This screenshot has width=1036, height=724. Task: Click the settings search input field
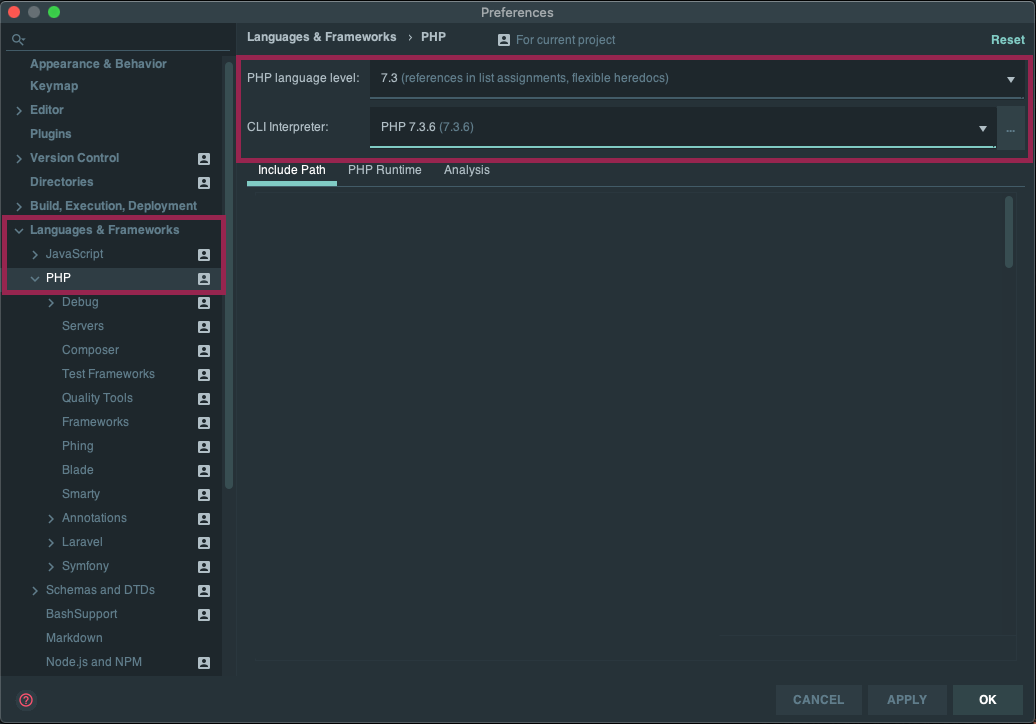coord(119,40)
